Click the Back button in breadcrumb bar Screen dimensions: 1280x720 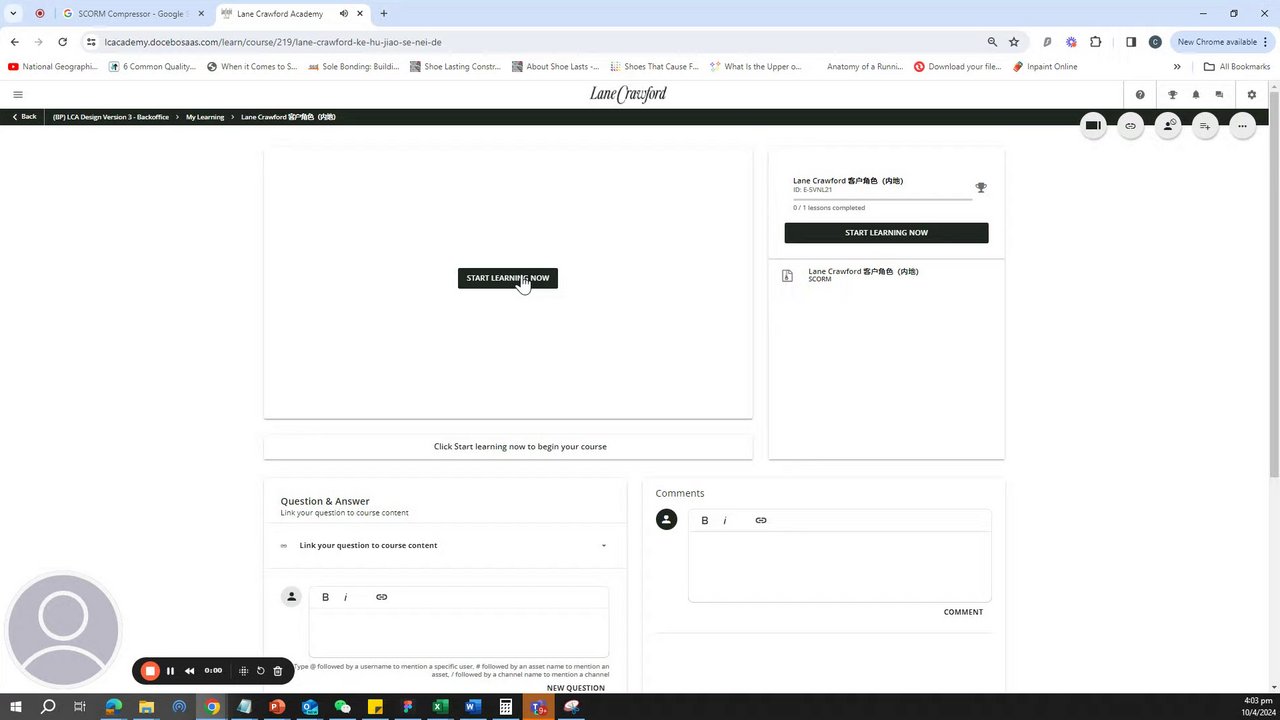pyautogui.click(x=24, y=117)
